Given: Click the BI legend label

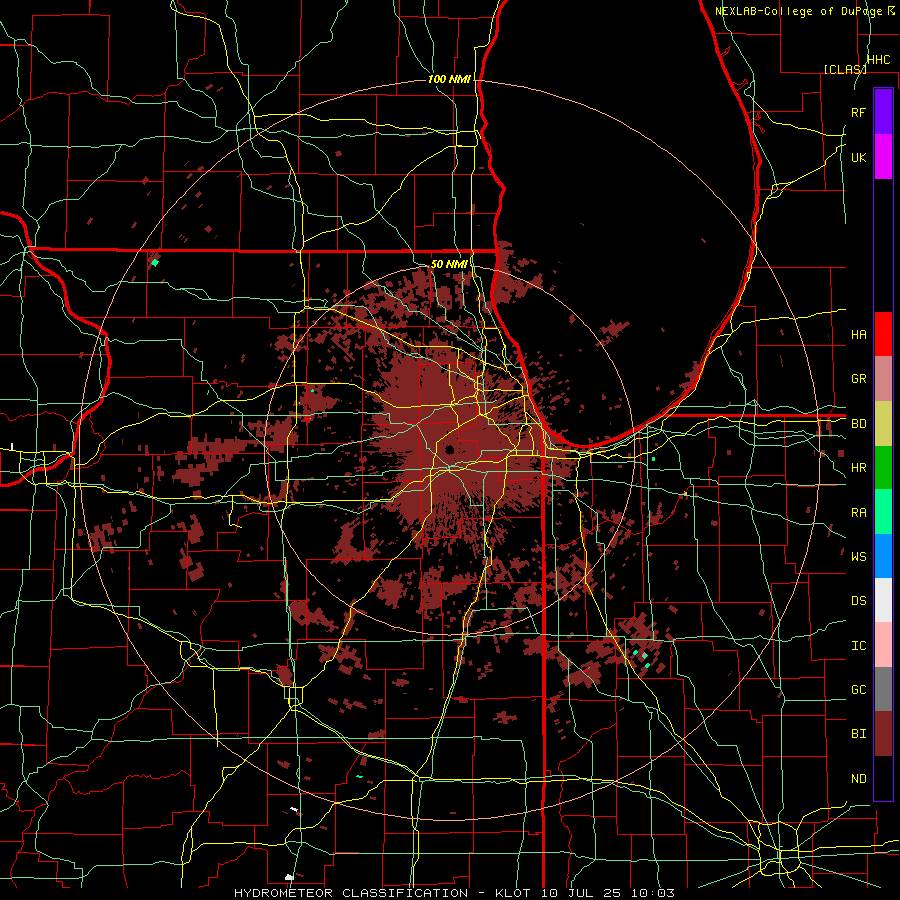Looking at the screenshot, I should pos(858,734).
